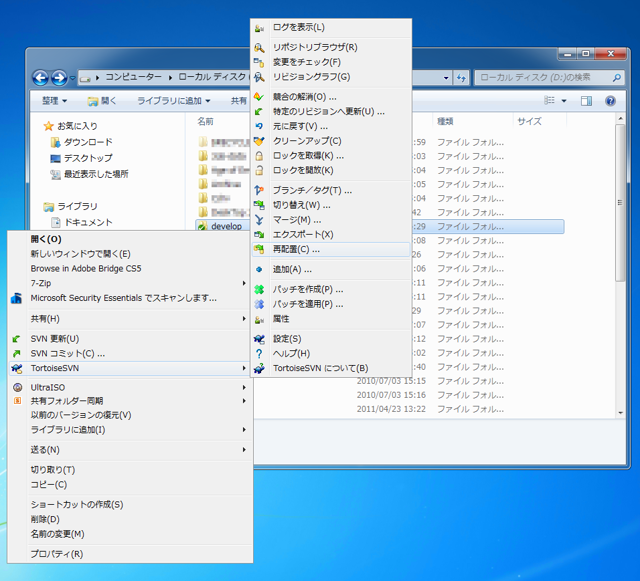
Task: Click the repo-browser icon beside リポジトリブラウザ
Action: 259,48
